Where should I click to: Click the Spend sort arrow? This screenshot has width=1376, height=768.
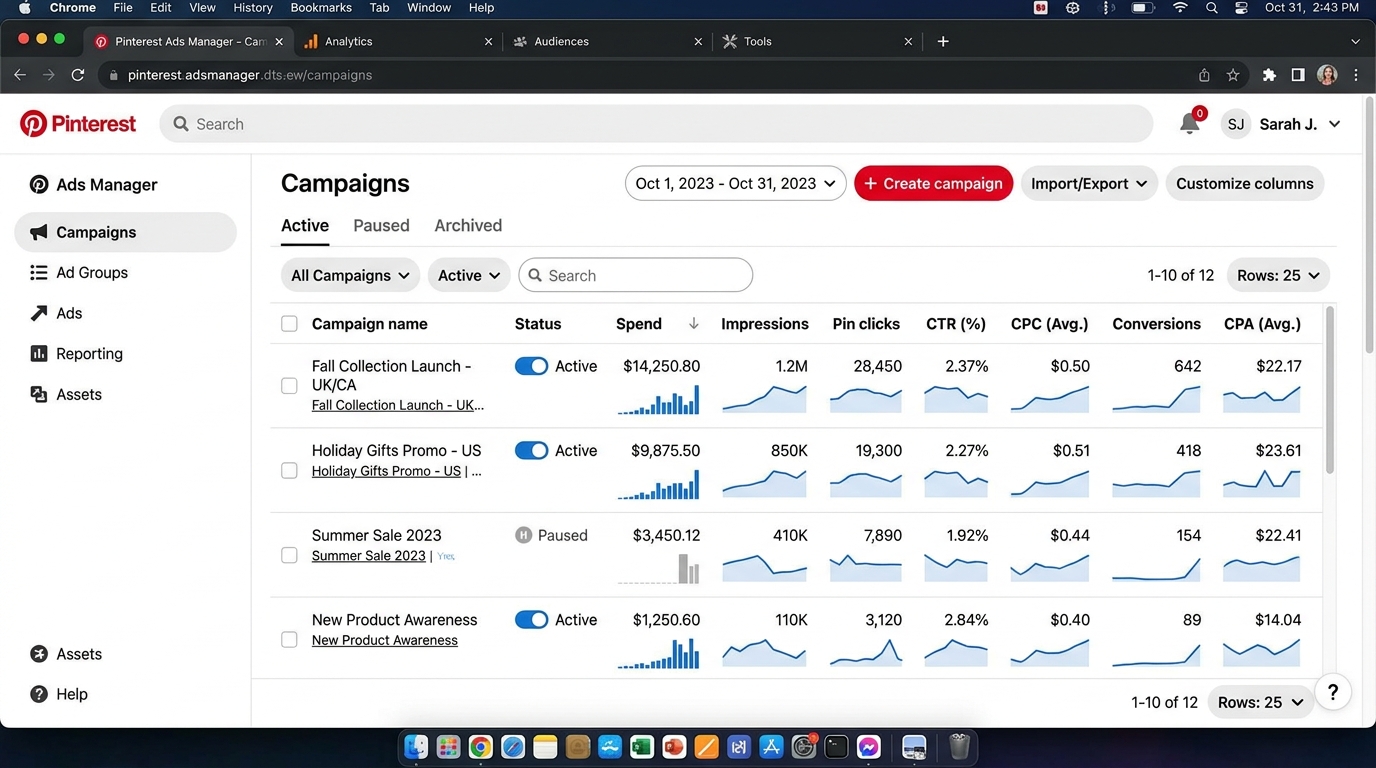694,323
